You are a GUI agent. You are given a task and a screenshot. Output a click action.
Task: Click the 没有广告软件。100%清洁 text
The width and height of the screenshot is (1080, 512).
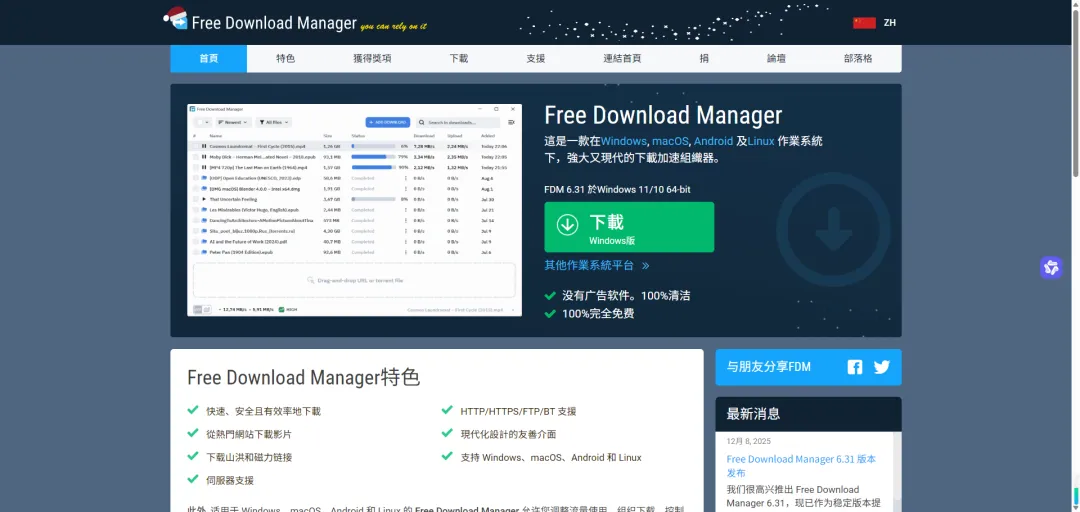pyautogui.click(x=626, y=296)
